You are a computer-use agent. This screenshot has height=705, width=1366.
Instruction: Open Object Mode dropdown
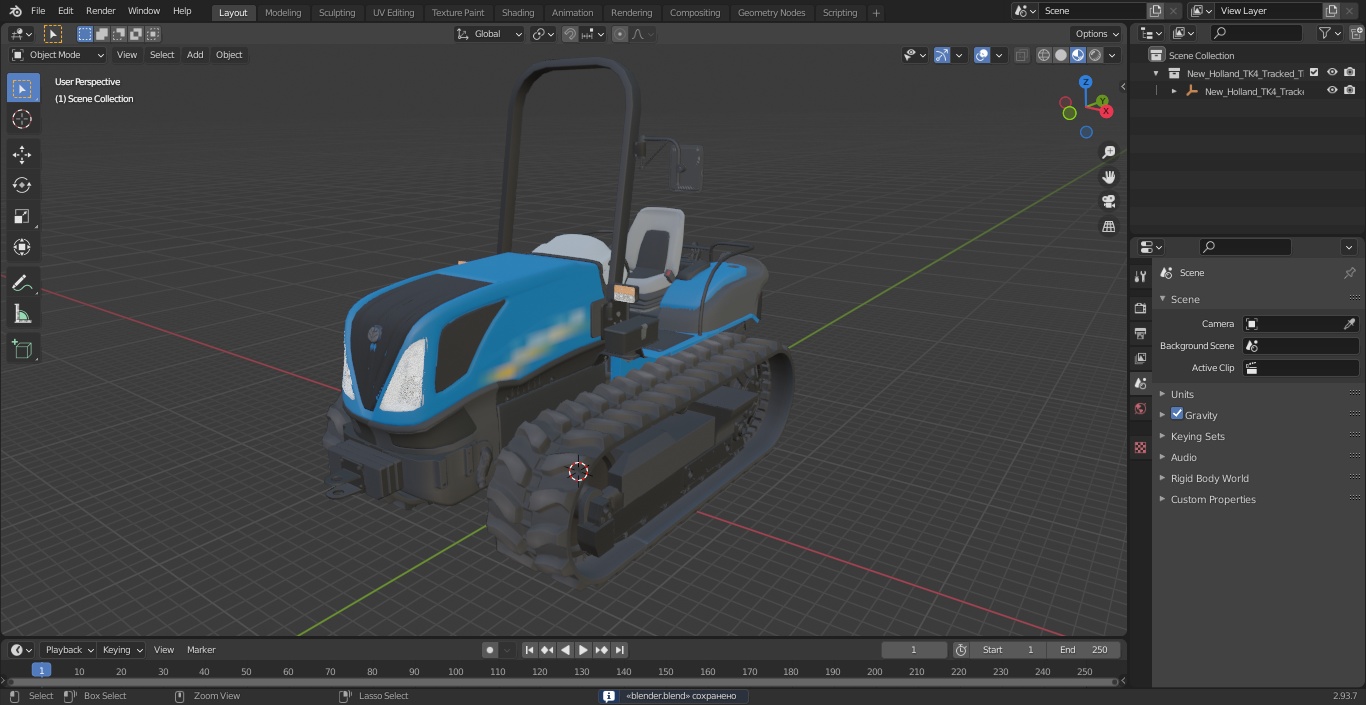58,55
